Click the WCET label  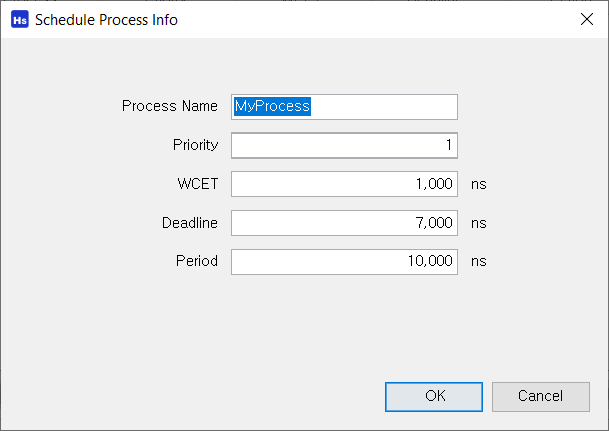(x=198, y=184)
